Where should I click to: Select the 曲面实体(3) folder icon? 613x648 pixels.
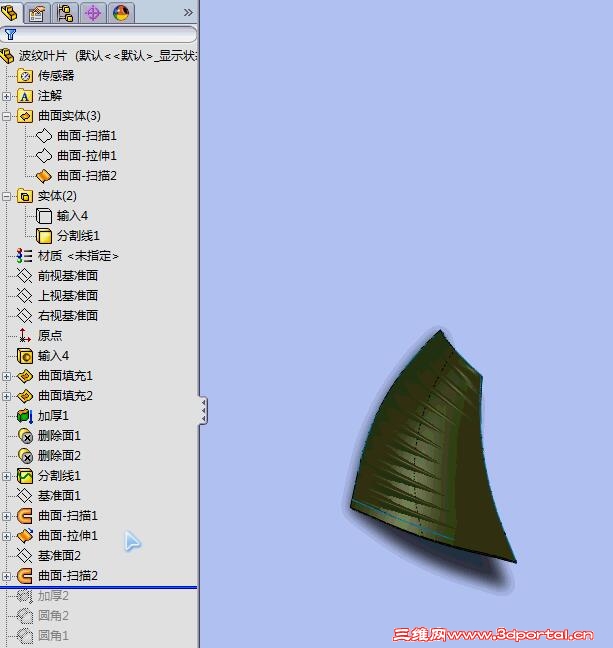tap(25, 116)
